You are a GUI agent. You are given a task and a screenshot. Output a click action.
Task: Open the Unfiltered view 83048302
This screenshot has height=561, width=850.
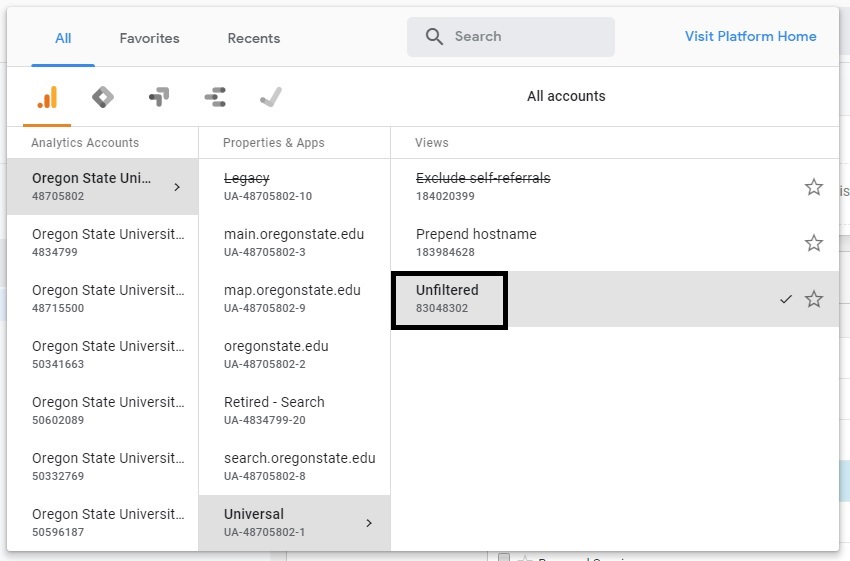pos(615,299)
